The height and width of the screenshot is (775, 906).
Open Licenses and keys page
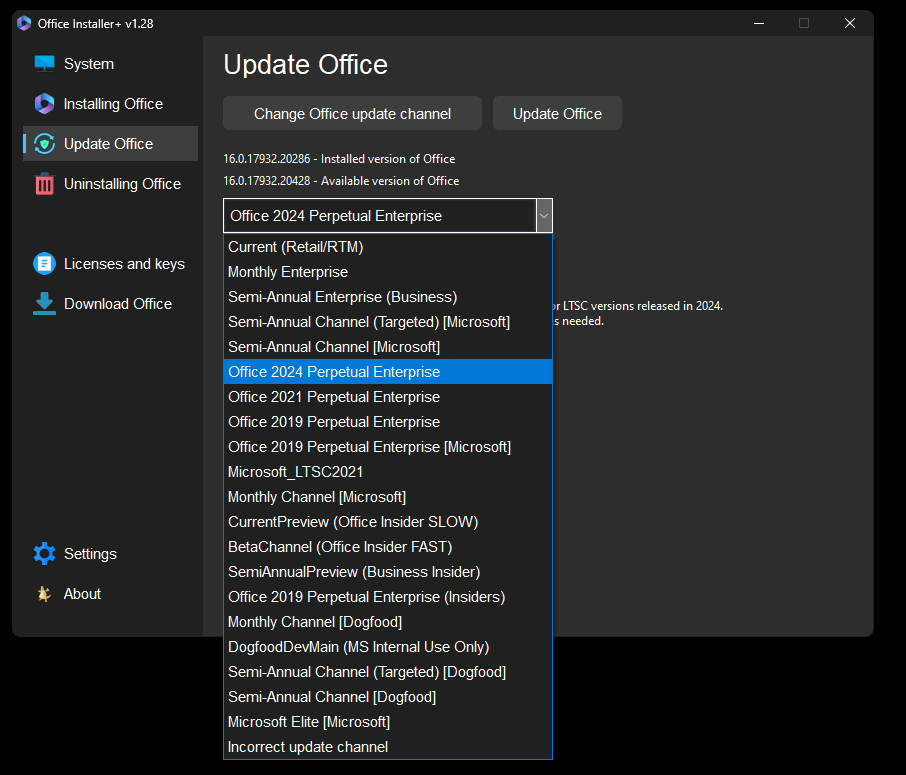[x=124, y=264]
